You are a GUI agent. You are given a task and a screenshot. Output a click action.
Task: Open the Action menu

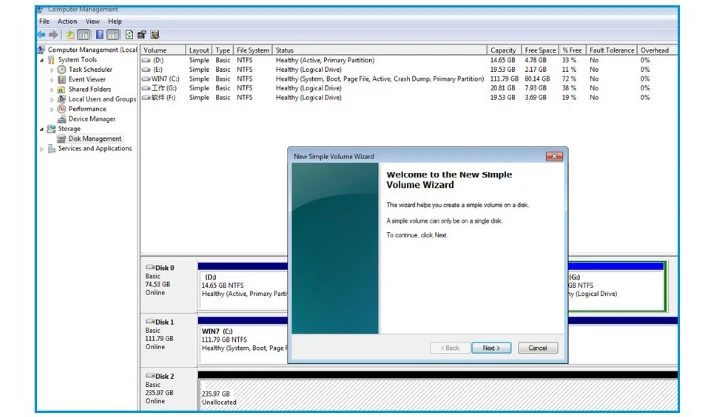67,21
